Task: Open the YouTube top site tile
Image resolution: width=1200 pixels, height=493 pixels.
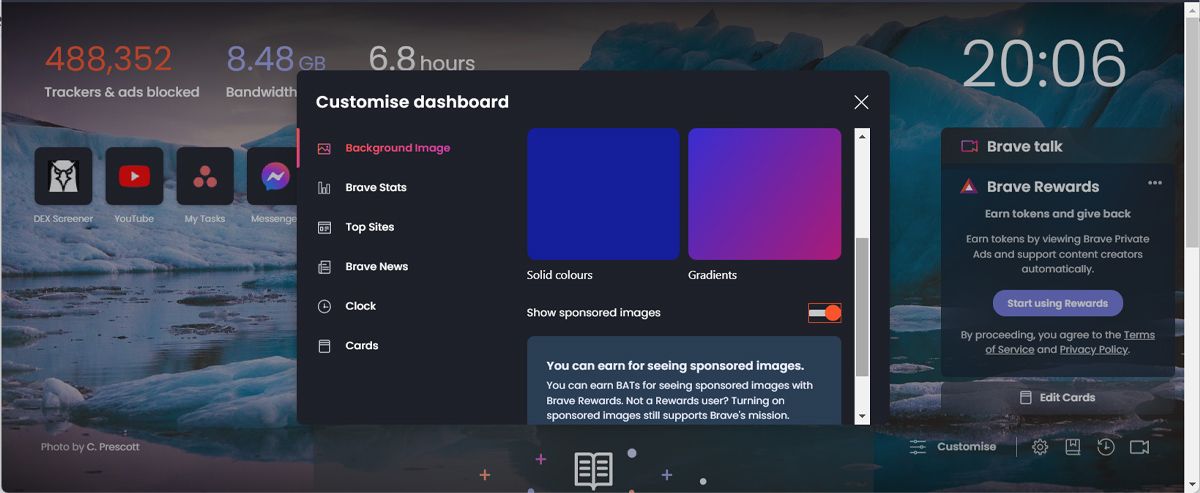Action: (134, 177)
